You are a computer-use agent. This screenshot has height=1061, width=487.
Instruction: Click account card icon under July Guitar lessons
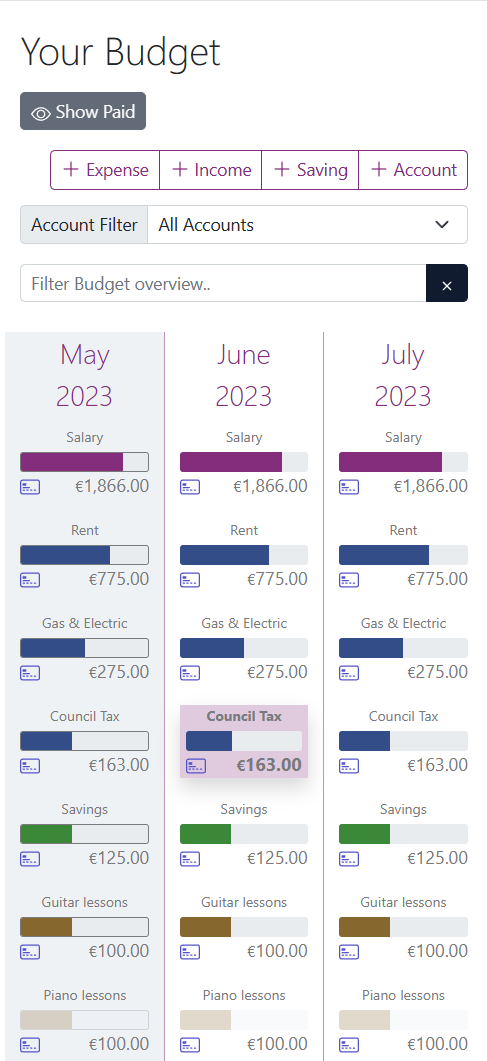point(348,952)
